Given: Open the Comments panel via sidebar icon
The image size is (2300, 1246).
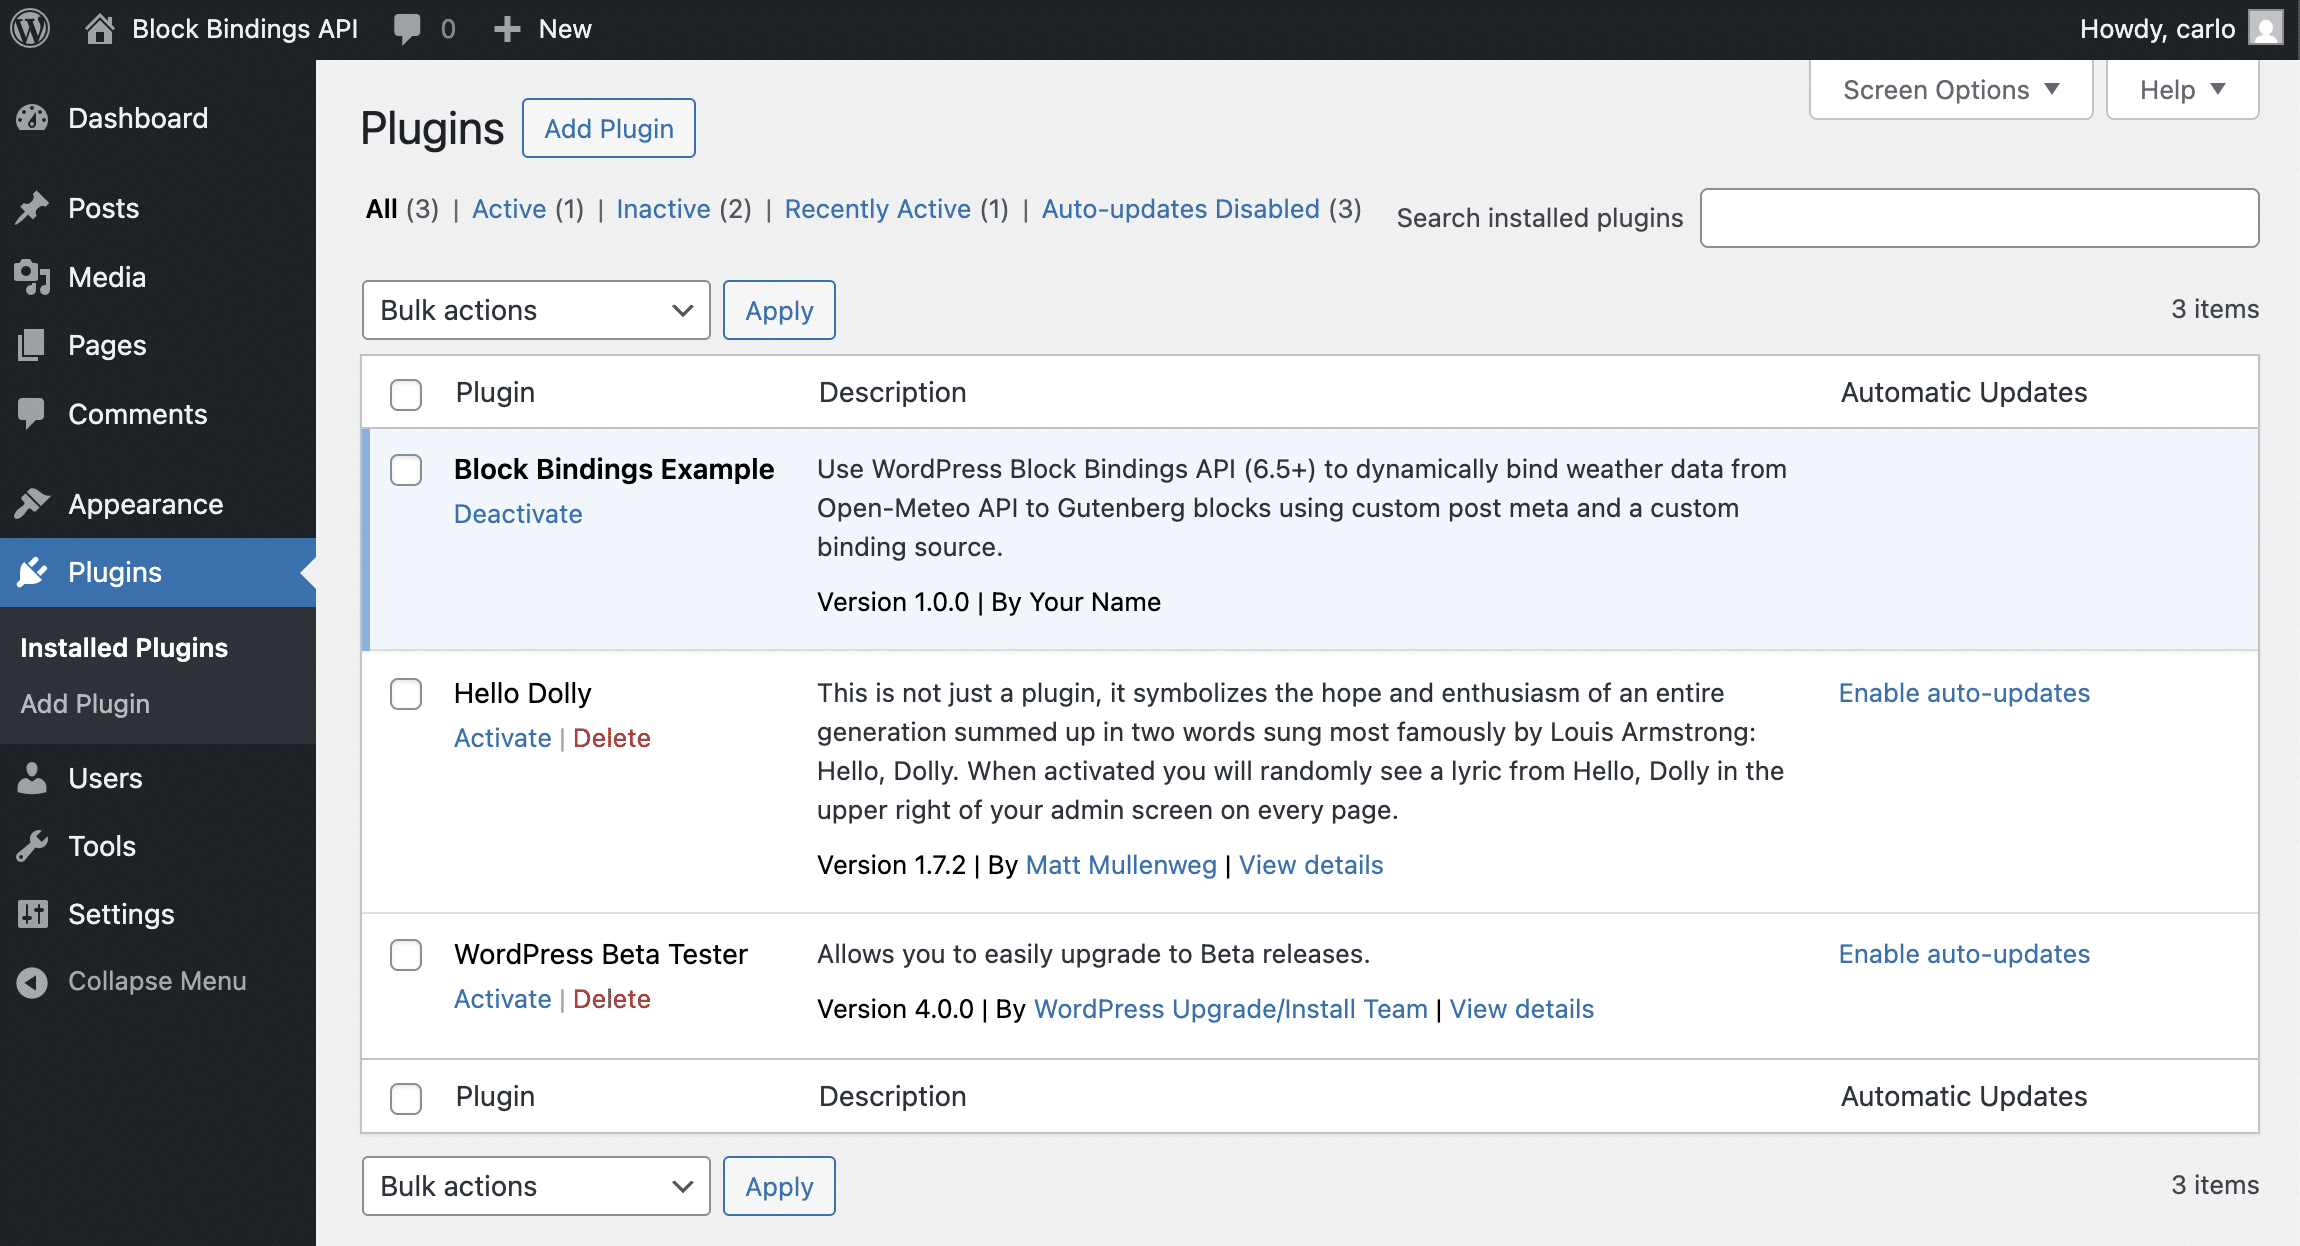Looking at the screenshot, I should click(x=33, y=413).
